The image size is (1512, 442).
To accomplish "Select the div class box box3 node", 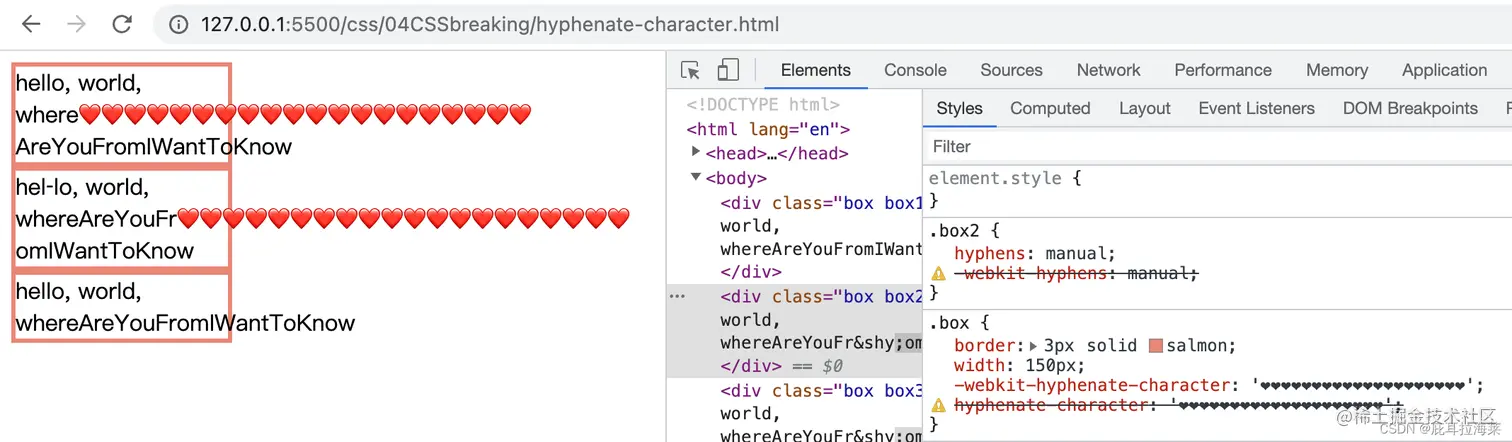I will pos(820,391).
